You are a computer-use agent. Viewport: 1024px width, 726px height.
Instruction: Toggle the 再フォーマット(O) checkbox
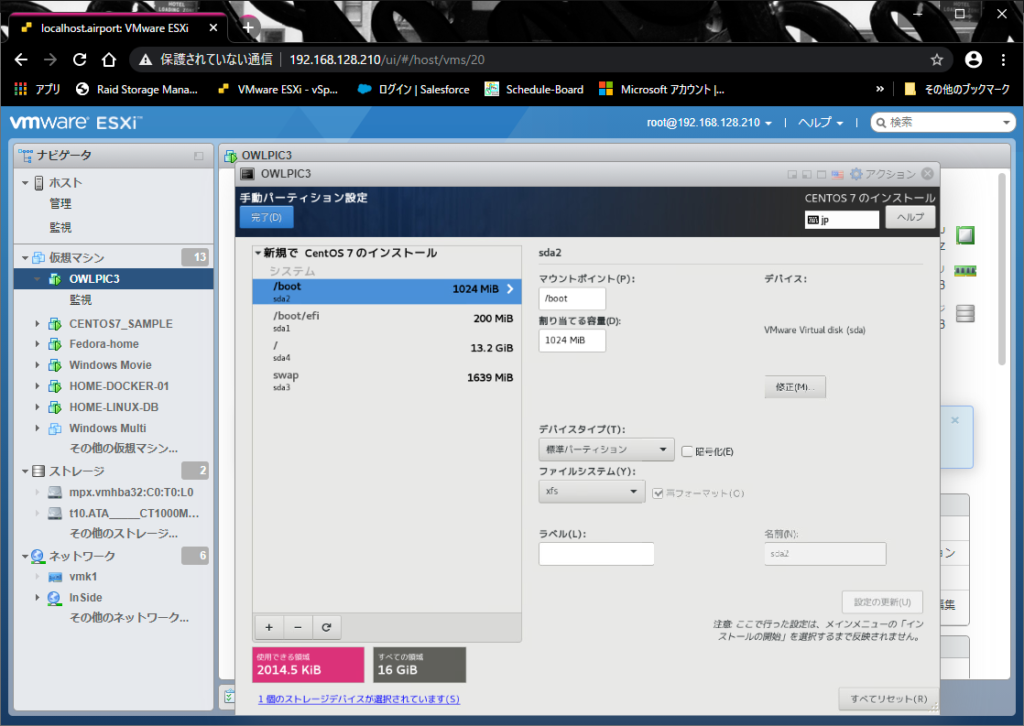(658, 494)
